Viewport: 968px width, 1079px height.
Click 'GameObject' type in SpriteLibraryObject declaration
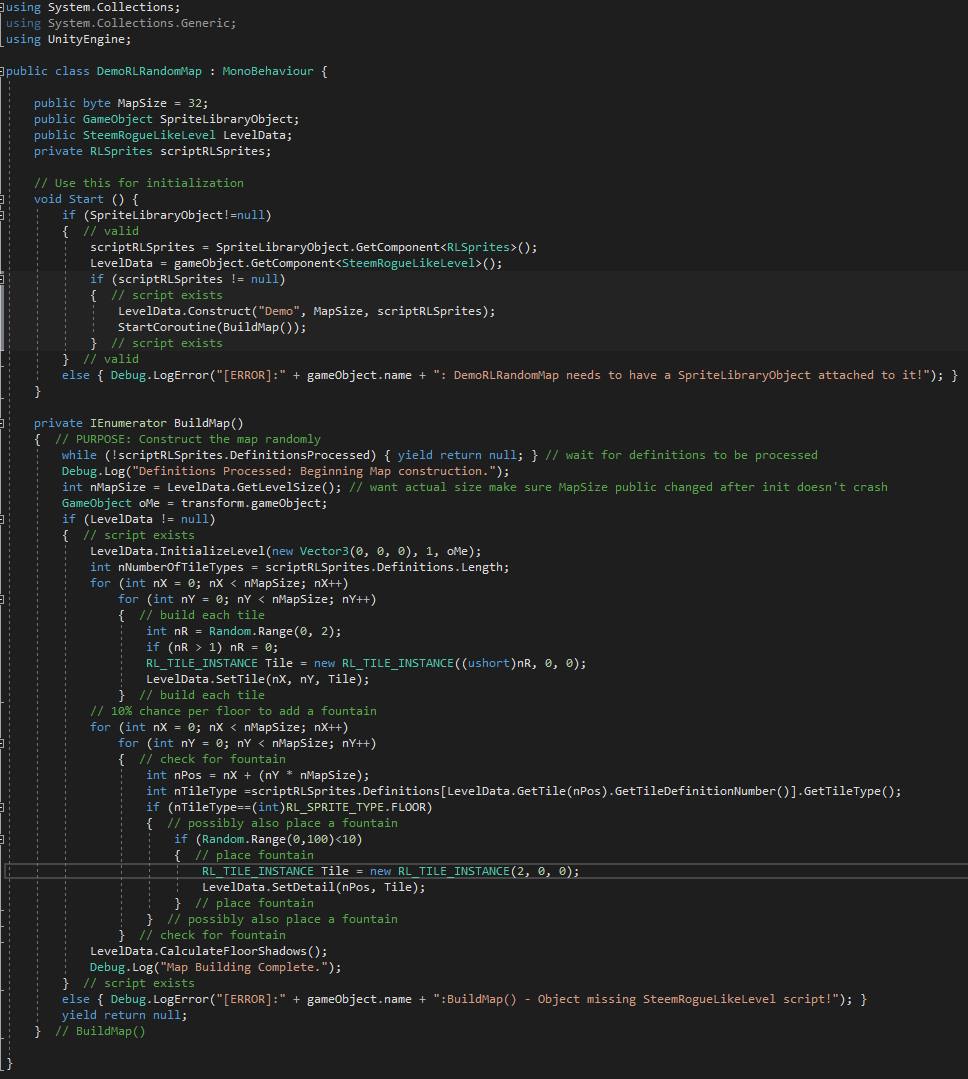click(118, 119)
